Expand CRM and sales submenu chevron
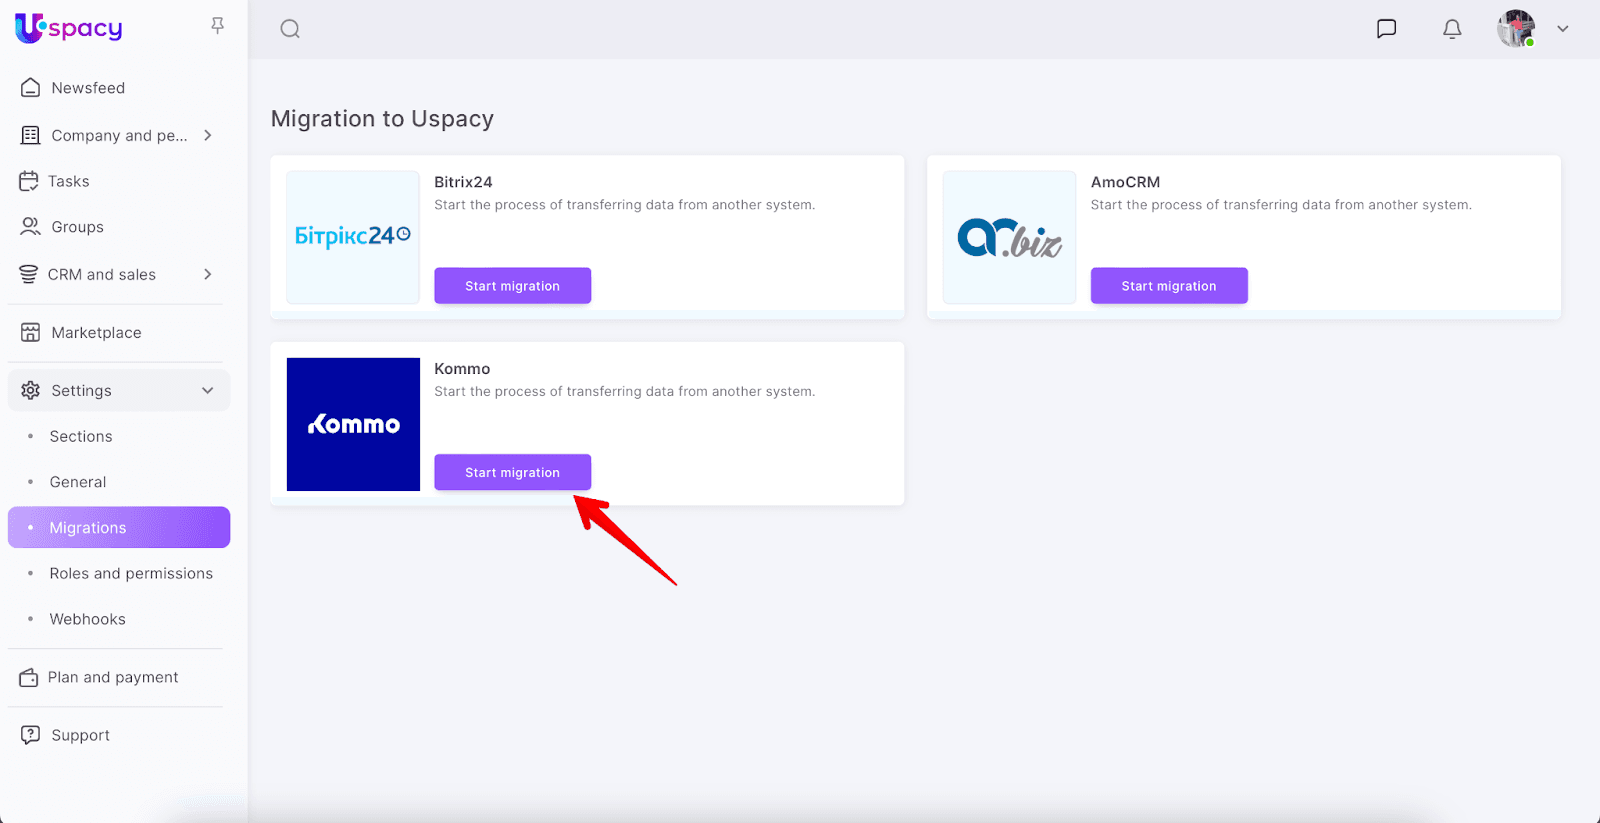This screenshot has width=1600, height=823. tap(208, 274)
